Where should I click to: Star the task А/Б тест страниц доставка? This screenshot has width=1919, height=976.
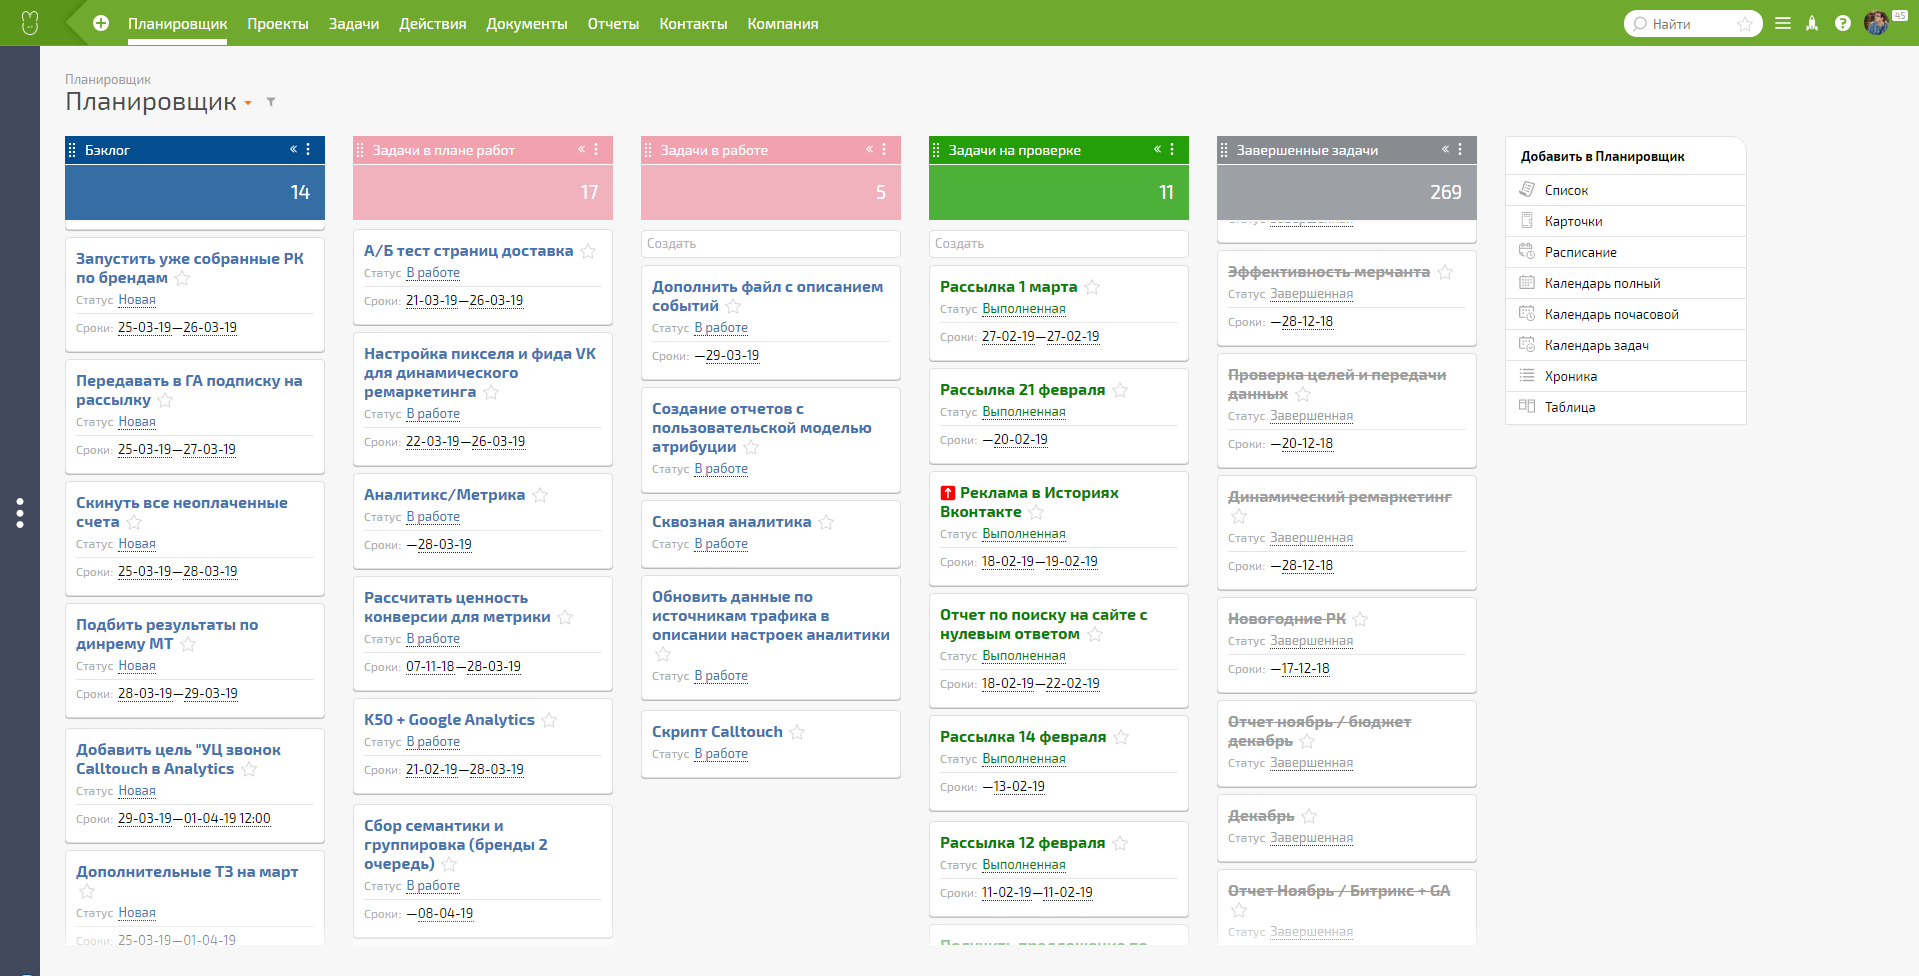pyautogui.click(x=588, y=251)
